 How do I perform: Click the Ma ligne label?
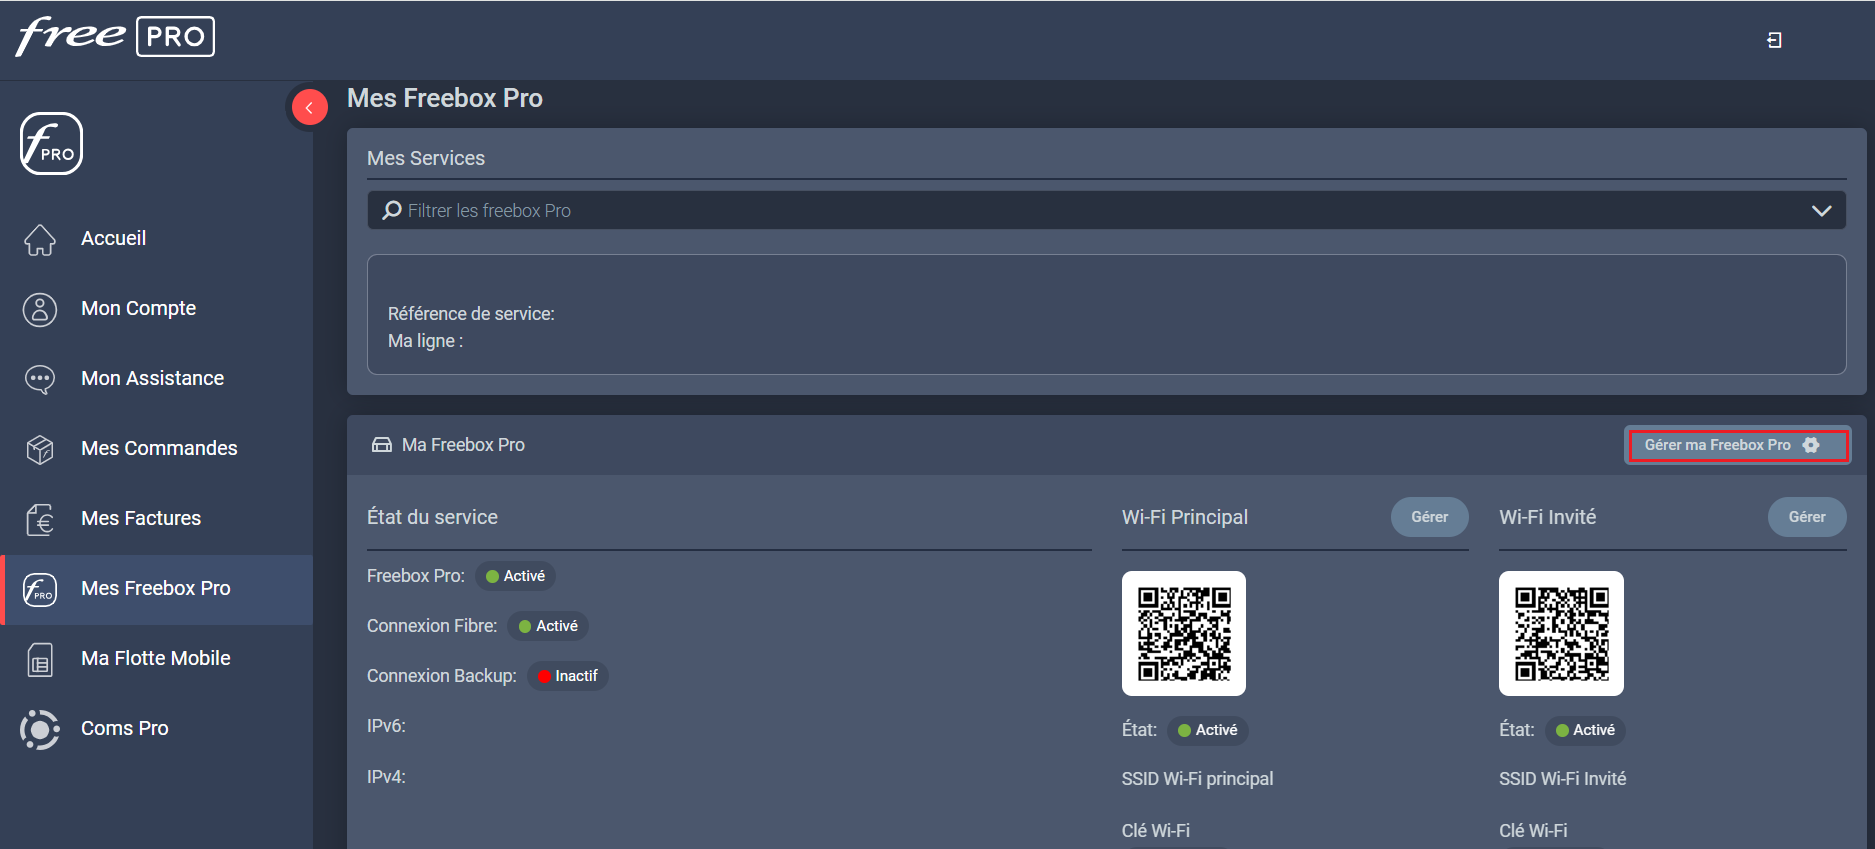[425, 341]
